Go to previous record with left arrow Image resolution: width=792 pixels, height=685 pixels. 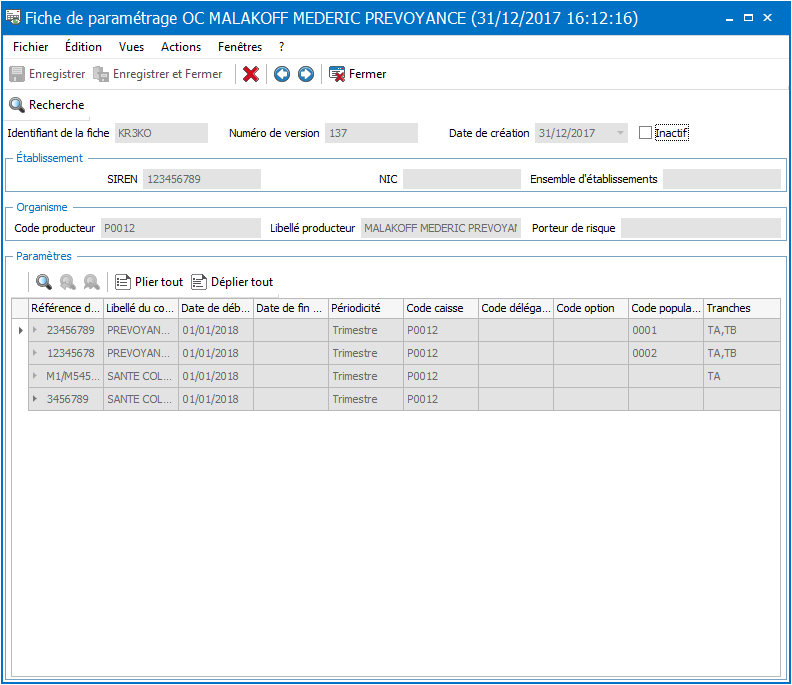pos(282,74)
